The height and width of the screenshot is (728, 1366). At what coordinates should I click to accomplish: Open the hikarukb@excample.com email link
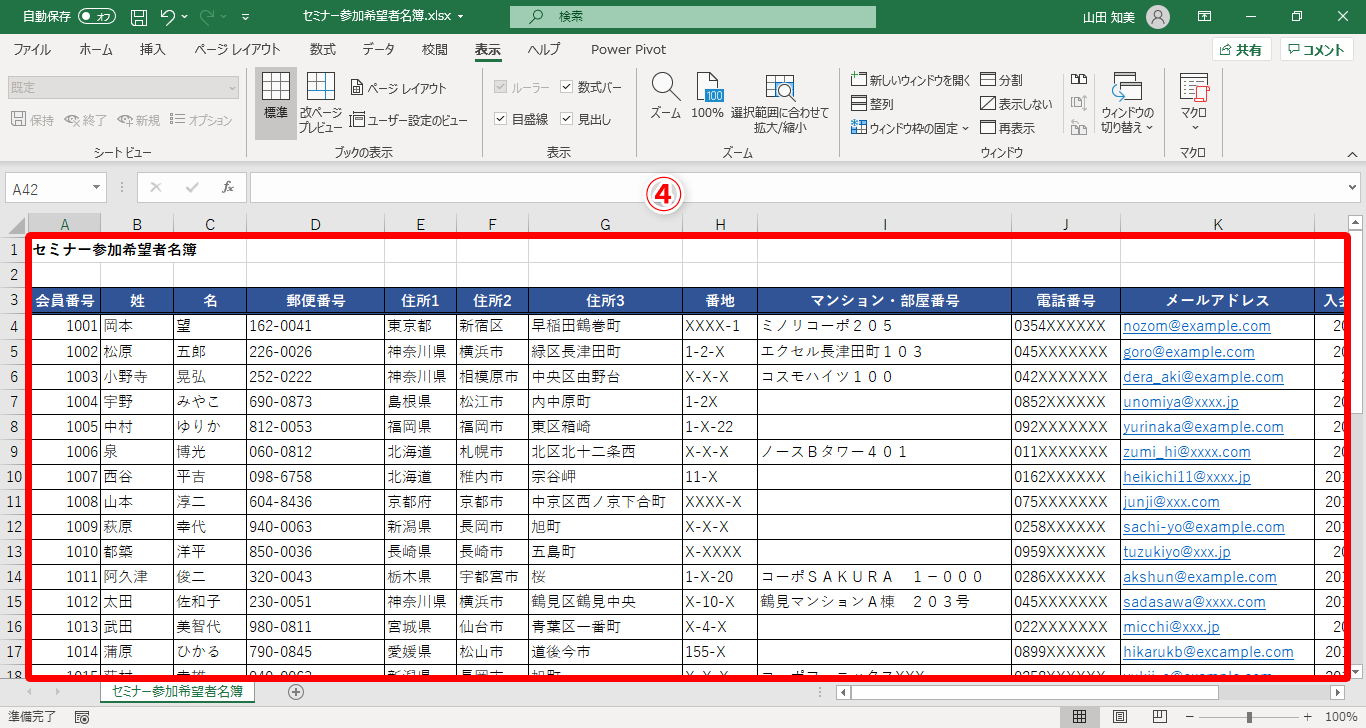click(1208, 652)
